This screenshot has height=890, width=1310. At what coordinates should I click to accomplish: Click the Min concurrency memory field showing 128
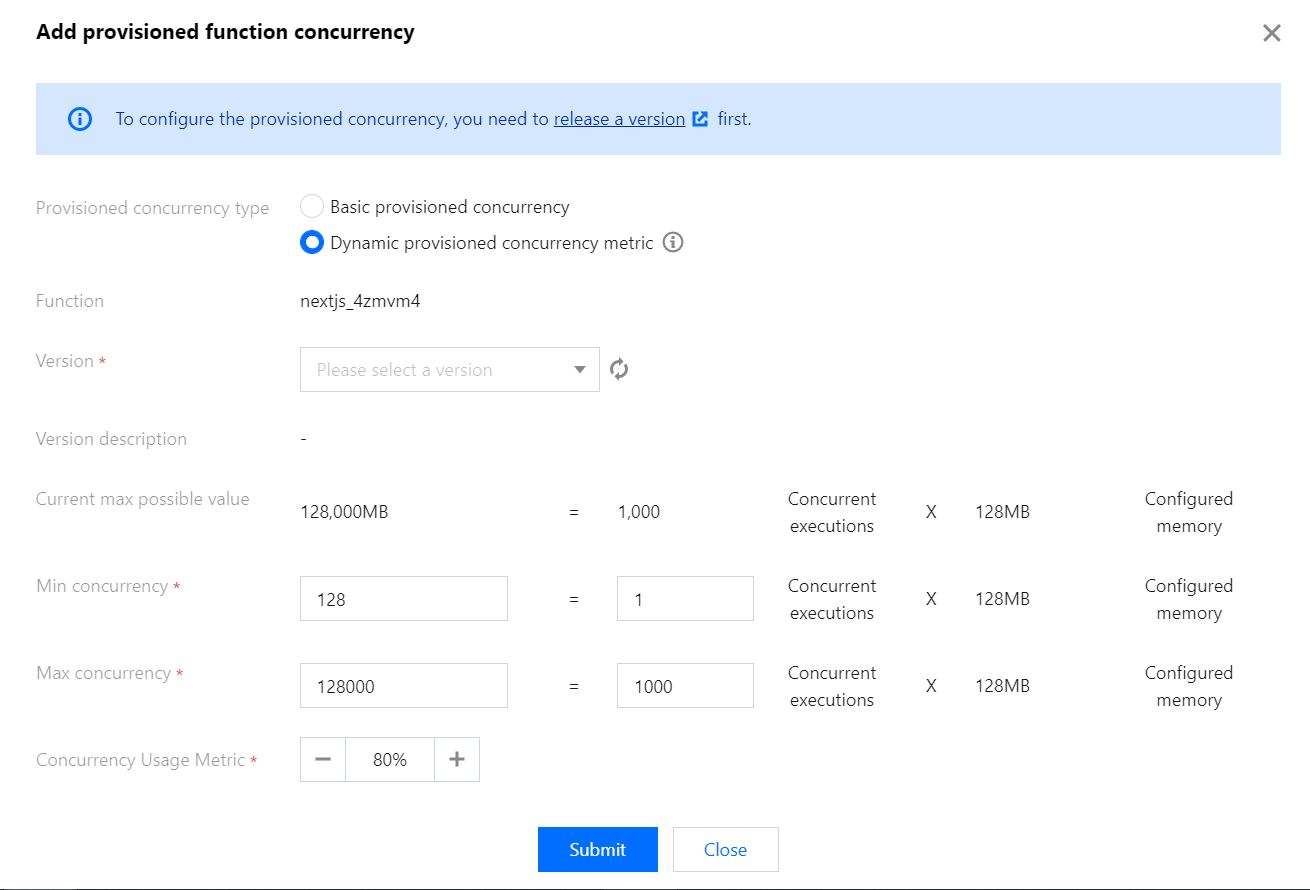[x=403, y=599]
